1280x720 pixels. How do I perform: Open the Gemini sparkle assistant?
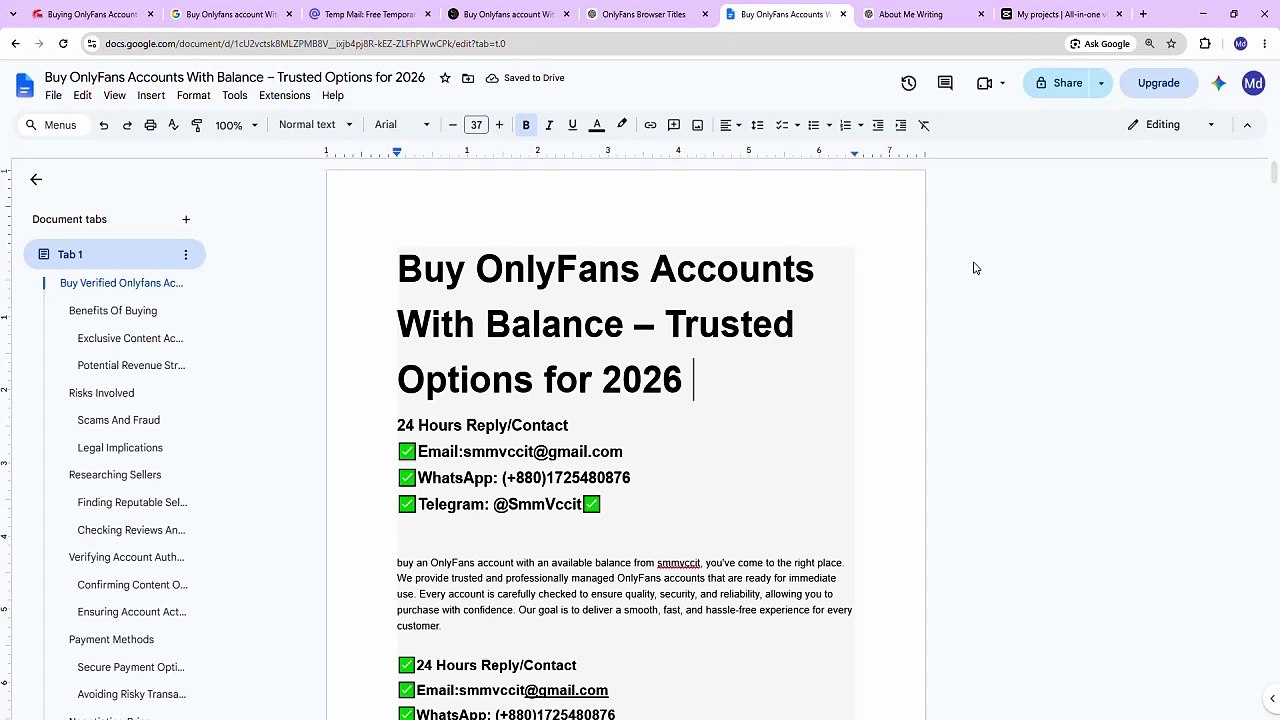point(1218,84)
